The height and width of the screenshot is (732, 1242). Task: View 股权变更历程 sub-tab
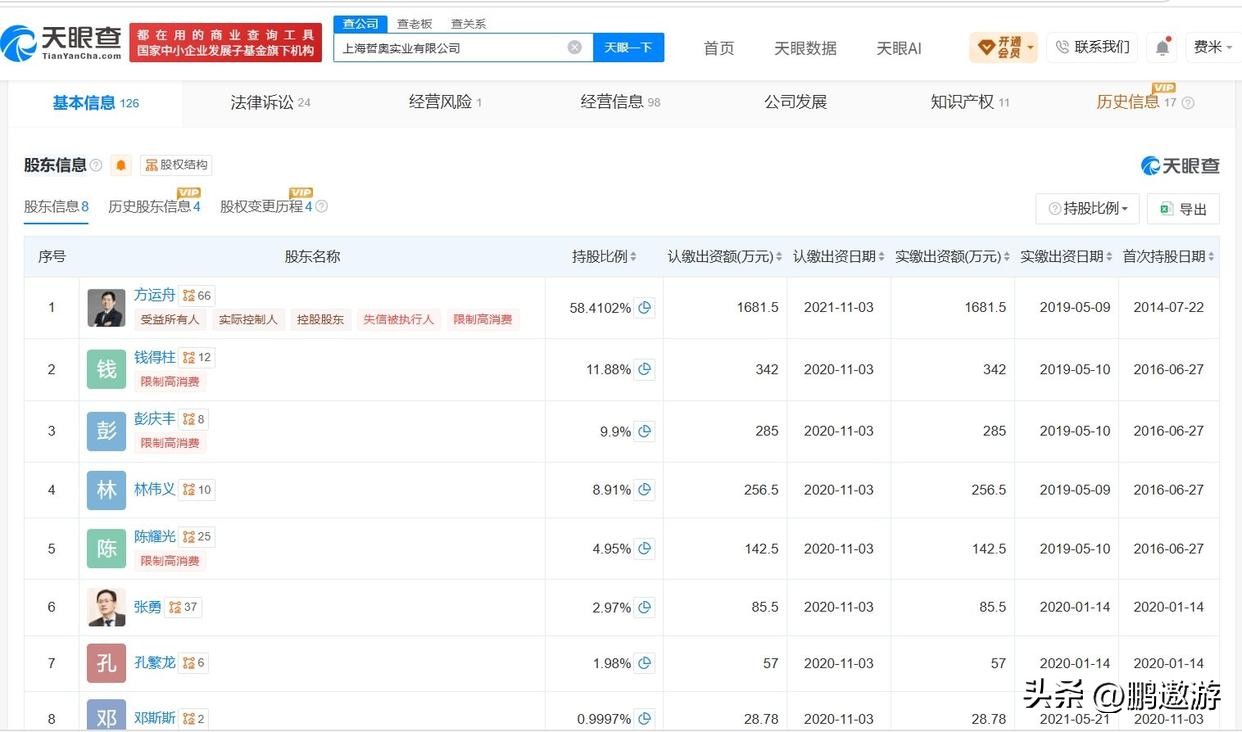click(x=266, y=206)
